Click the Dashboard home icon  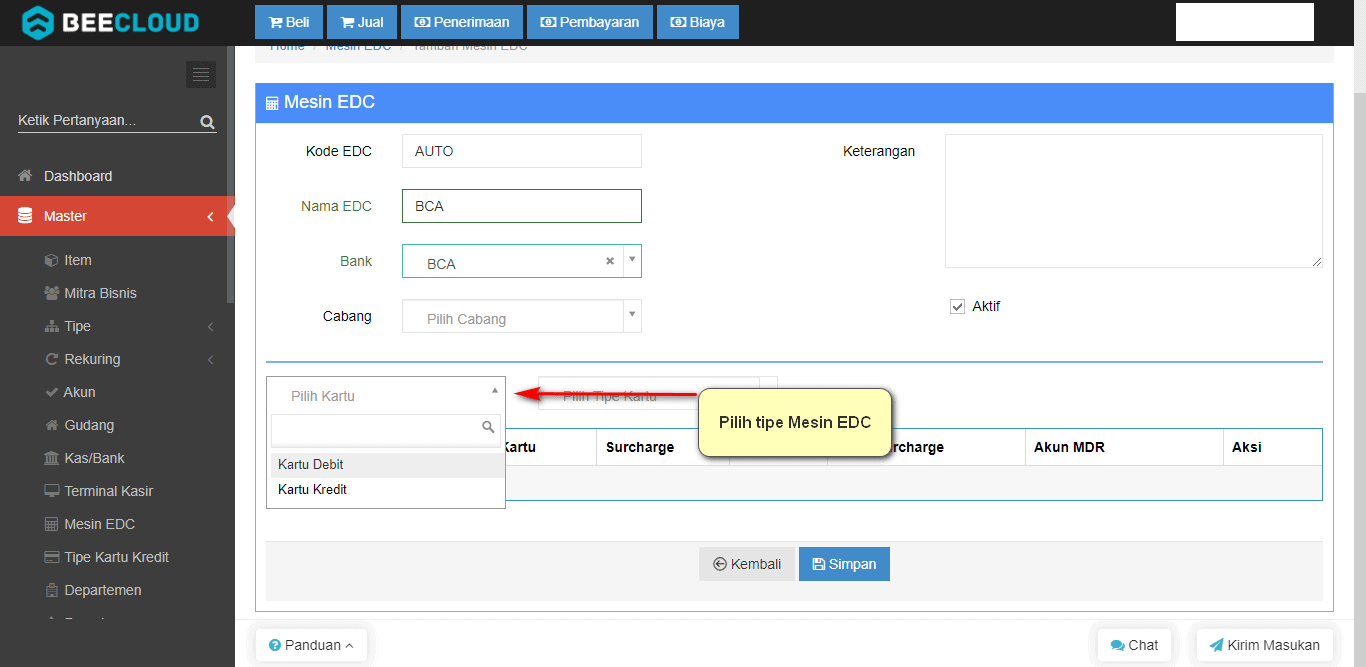click(x=26, y=176)
